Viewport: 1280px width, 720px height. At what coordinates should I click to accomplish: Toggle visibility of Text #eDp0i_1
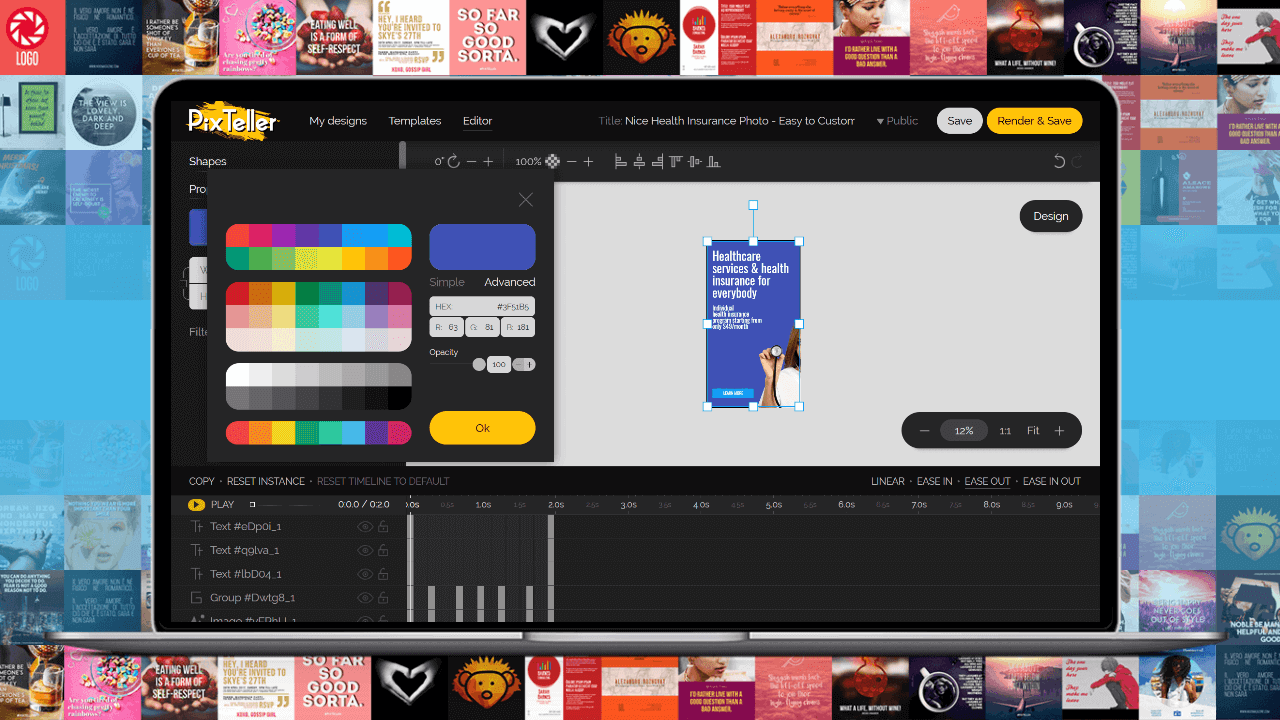(x=365, y=526)
